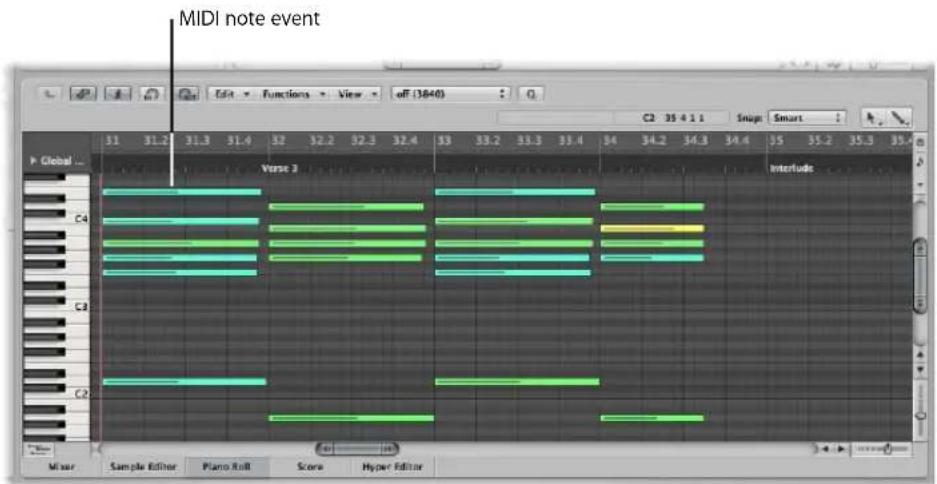
Task: Click bar 31 in the ruler
Action: [x=112, y=141]
